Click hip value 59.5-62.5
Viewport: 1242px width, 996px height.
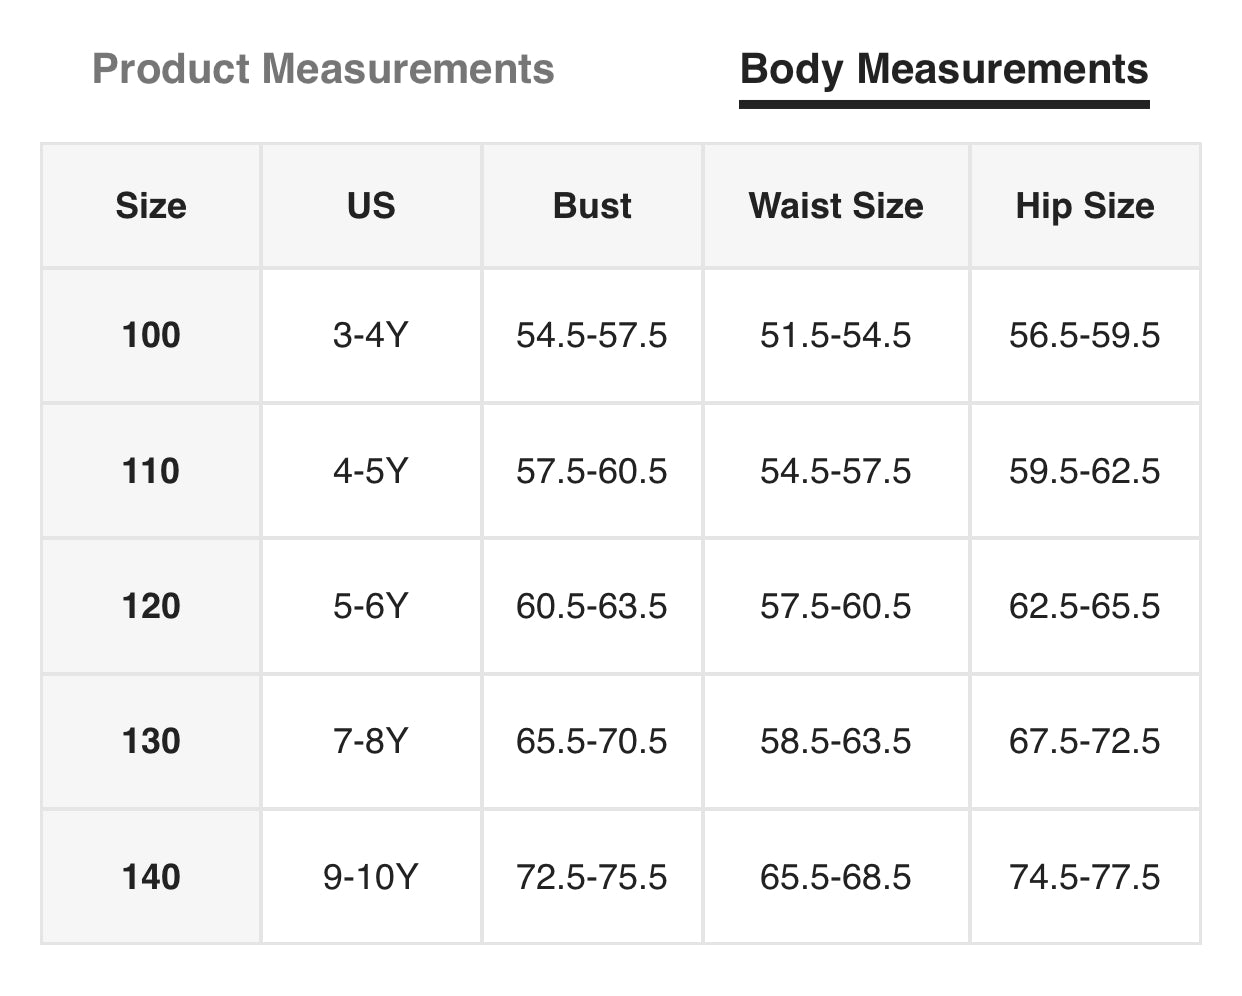1085,471
